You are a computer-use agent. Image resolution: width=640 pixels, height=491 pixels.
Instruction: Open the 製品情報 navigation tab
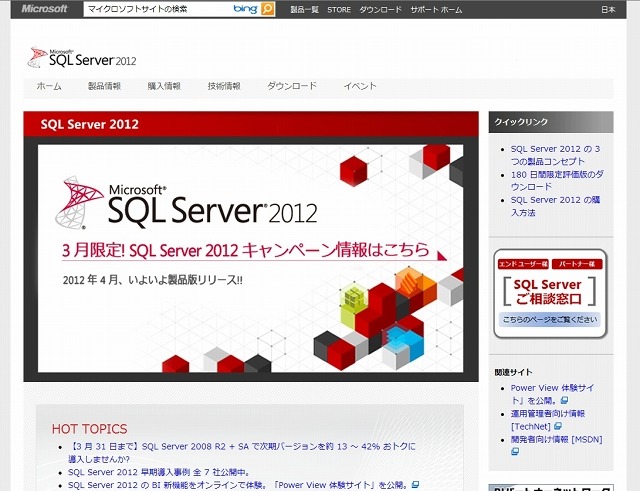point(104,86)
